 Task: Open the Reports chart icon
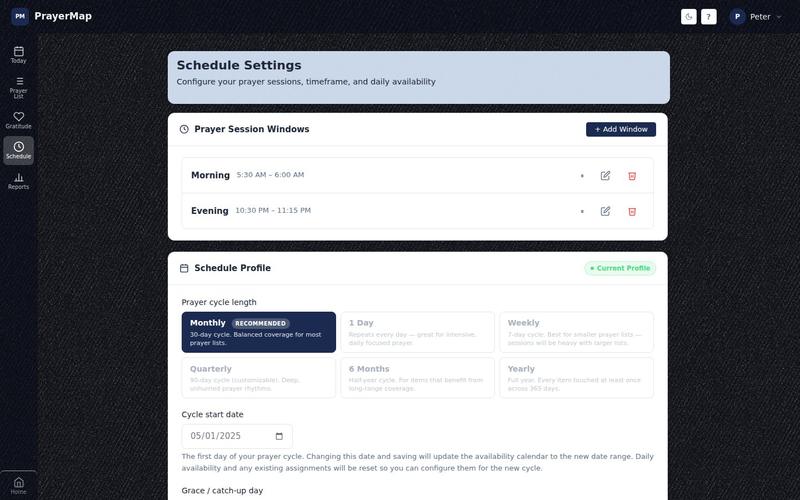(x=18, y=181)
